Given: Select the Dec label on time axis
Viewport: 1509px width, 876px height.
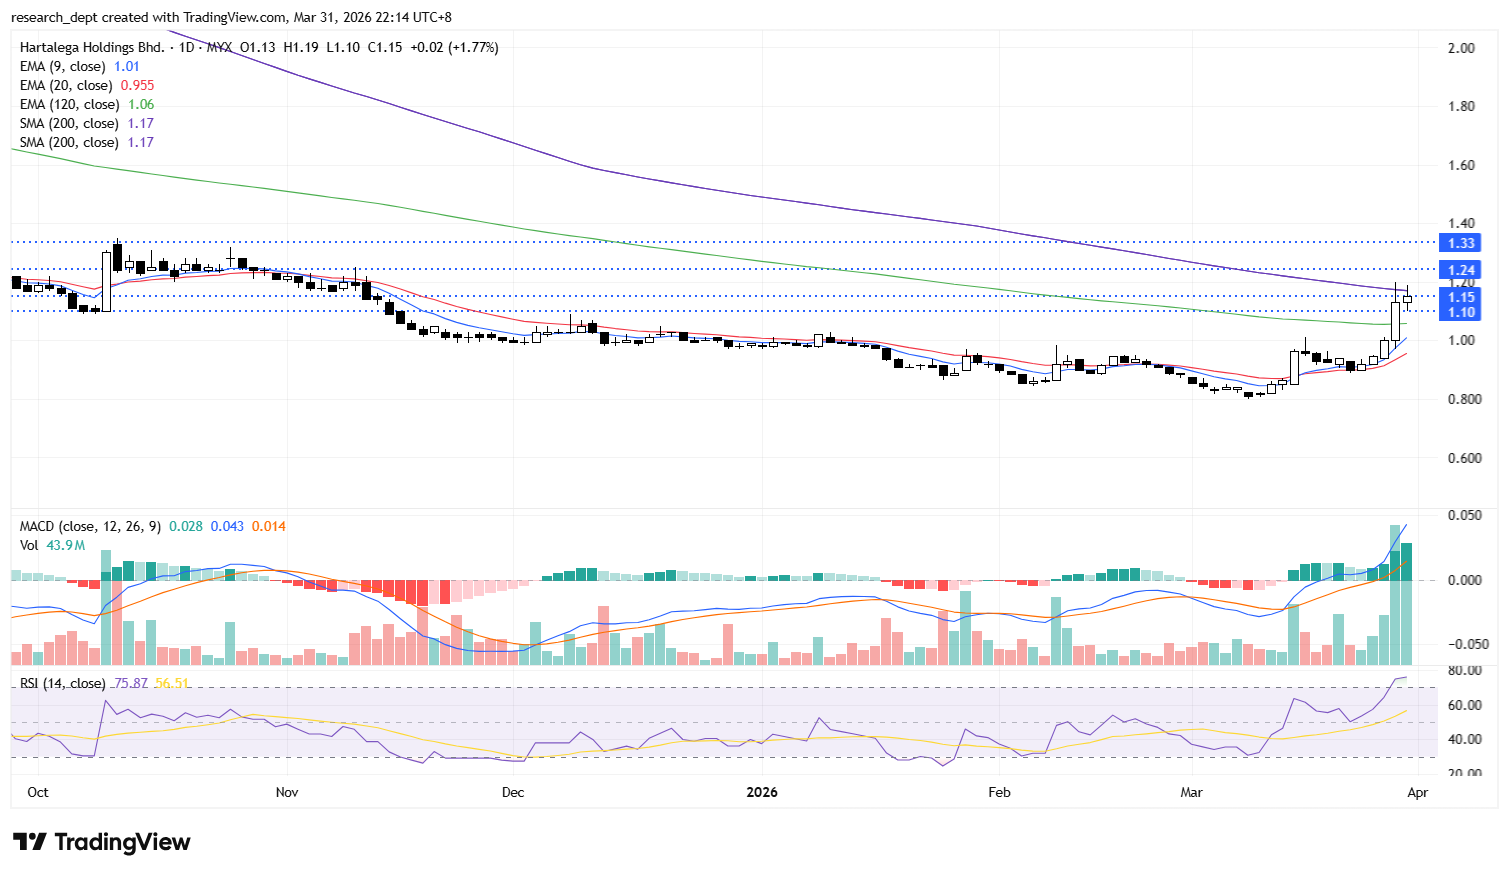Looking at the screenshot, I should 512,792.
